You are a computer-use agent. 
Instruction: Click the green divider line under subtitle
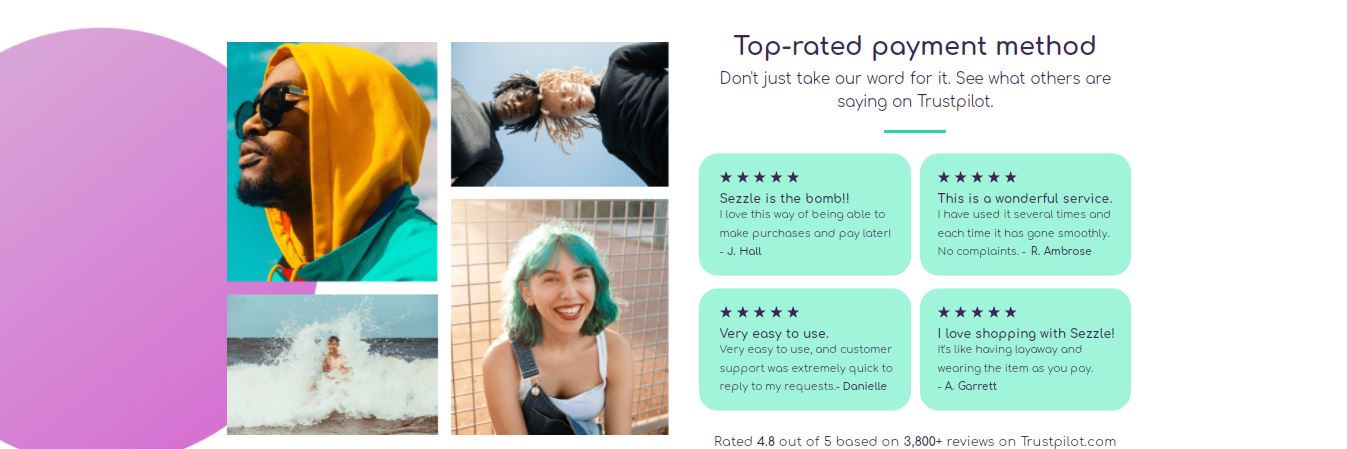pos(915,131)
